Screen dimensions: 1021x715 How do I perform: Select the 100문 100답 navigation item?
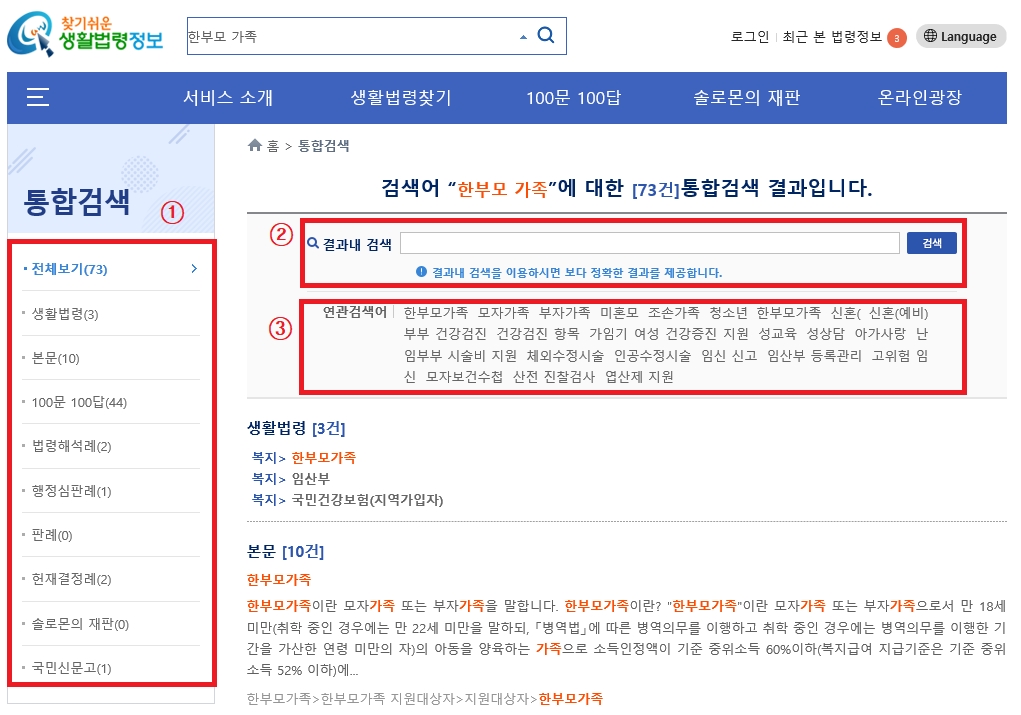pos(573,98)
